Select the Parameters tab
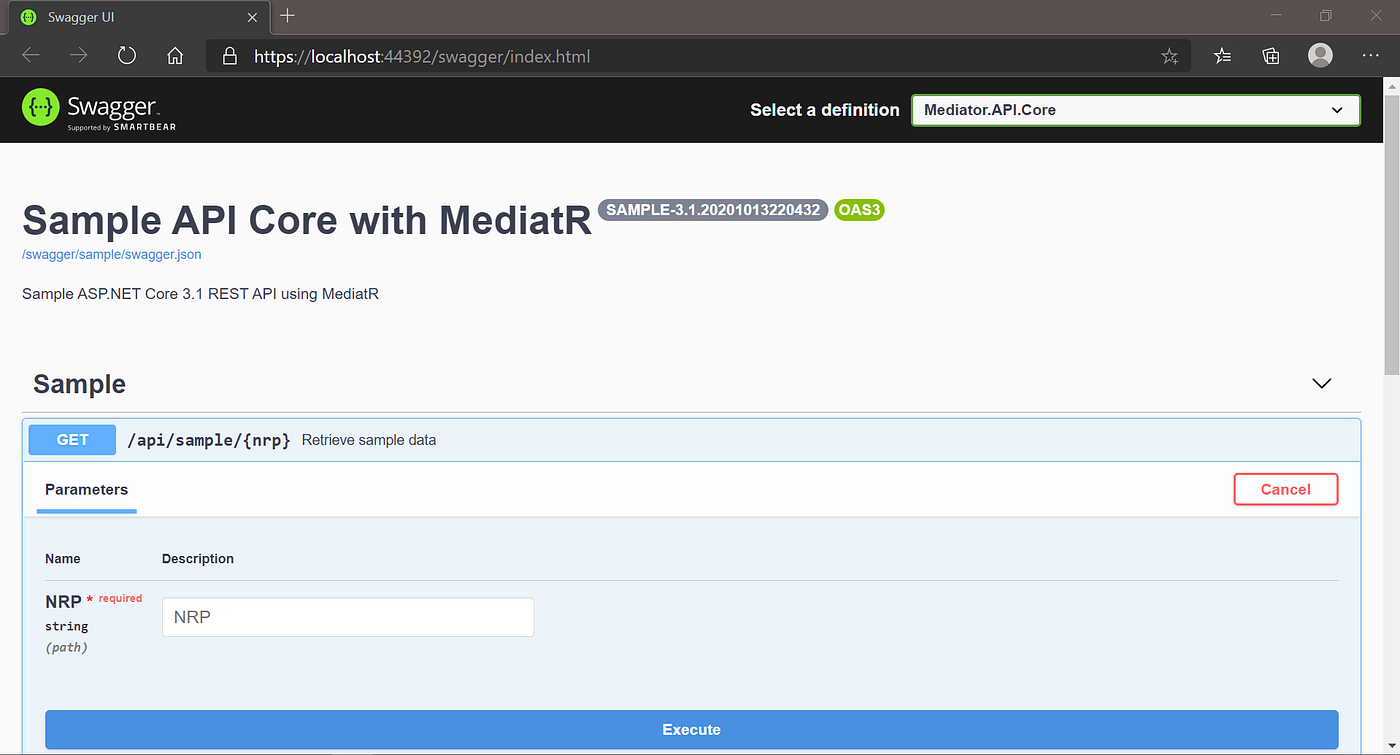Viewport: 1400px width, 755px height. (86, 489)
